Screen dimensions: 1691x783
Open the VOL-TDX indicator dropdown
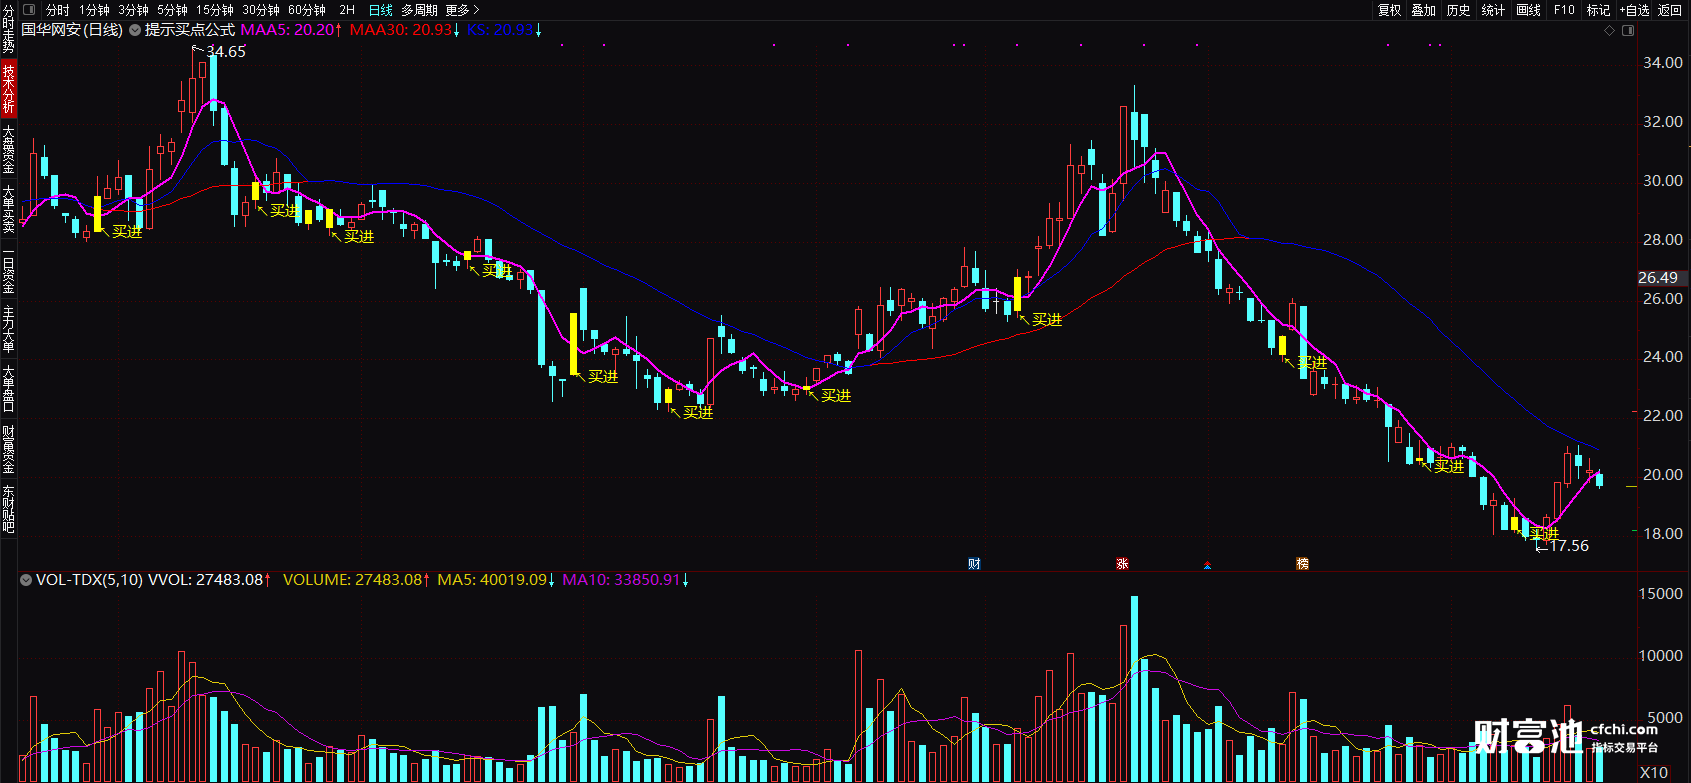[26, 580]
